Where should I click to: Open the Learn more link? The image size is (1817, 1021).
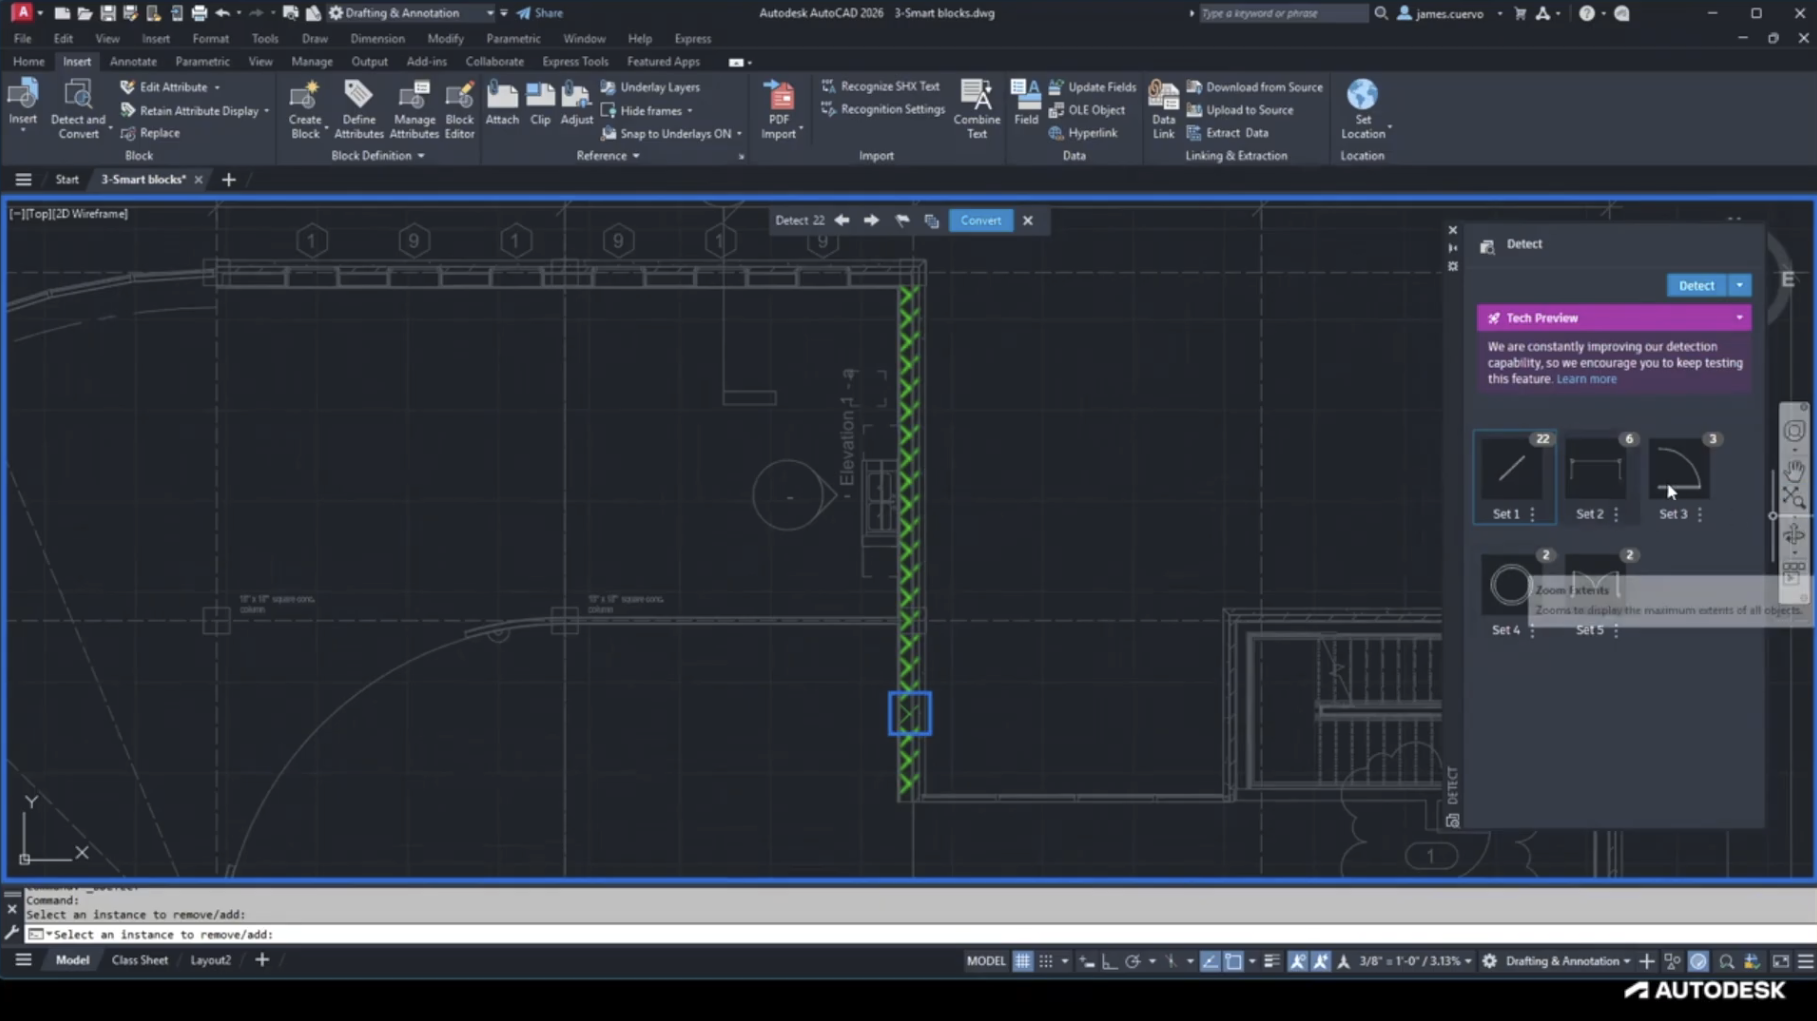[1586, 379]
